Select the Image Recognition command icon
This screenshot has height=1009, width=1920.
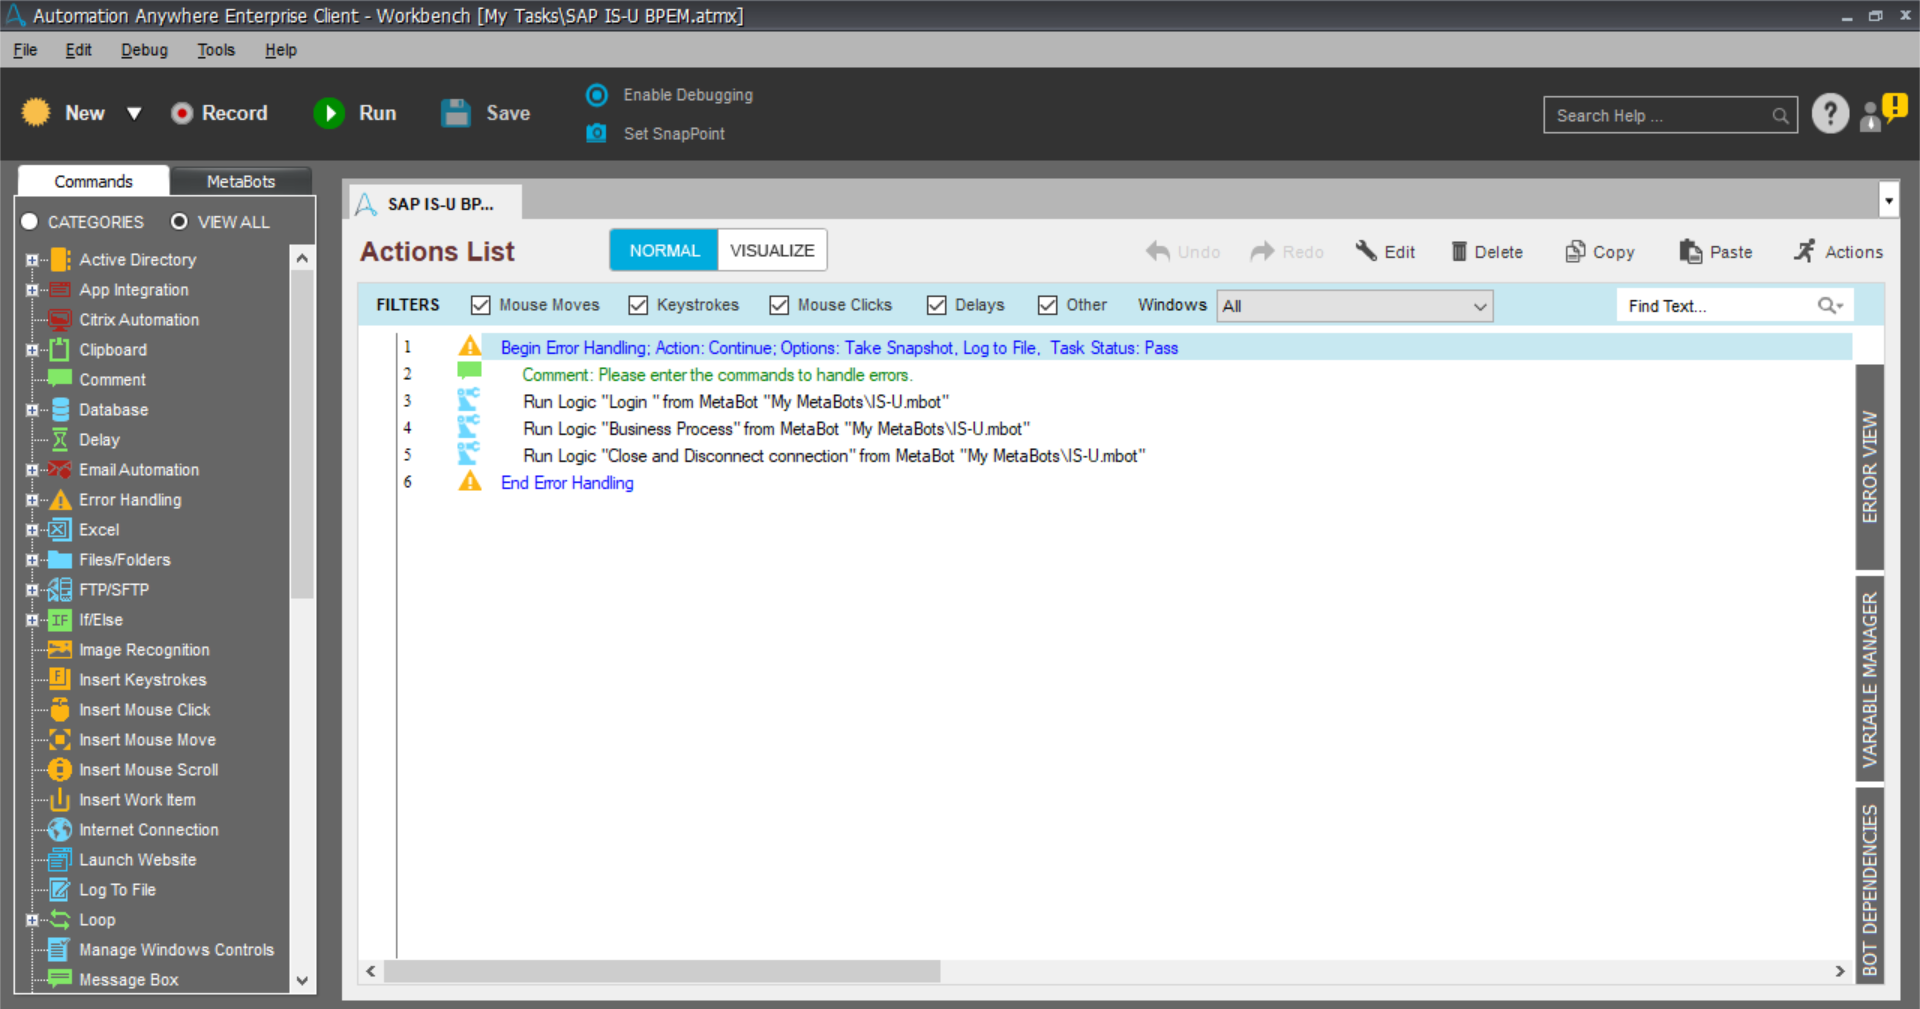60,650
